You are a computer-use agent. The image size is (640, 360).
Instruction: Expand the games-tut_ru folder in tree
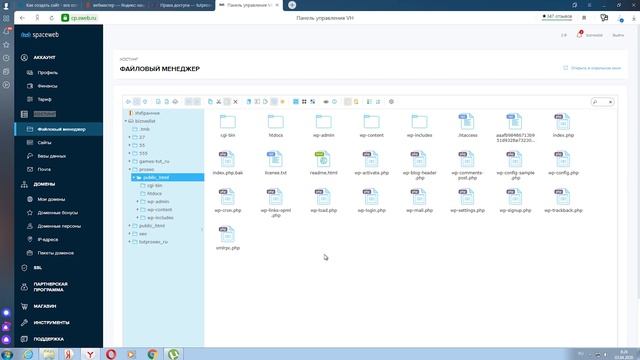(130, 161)
